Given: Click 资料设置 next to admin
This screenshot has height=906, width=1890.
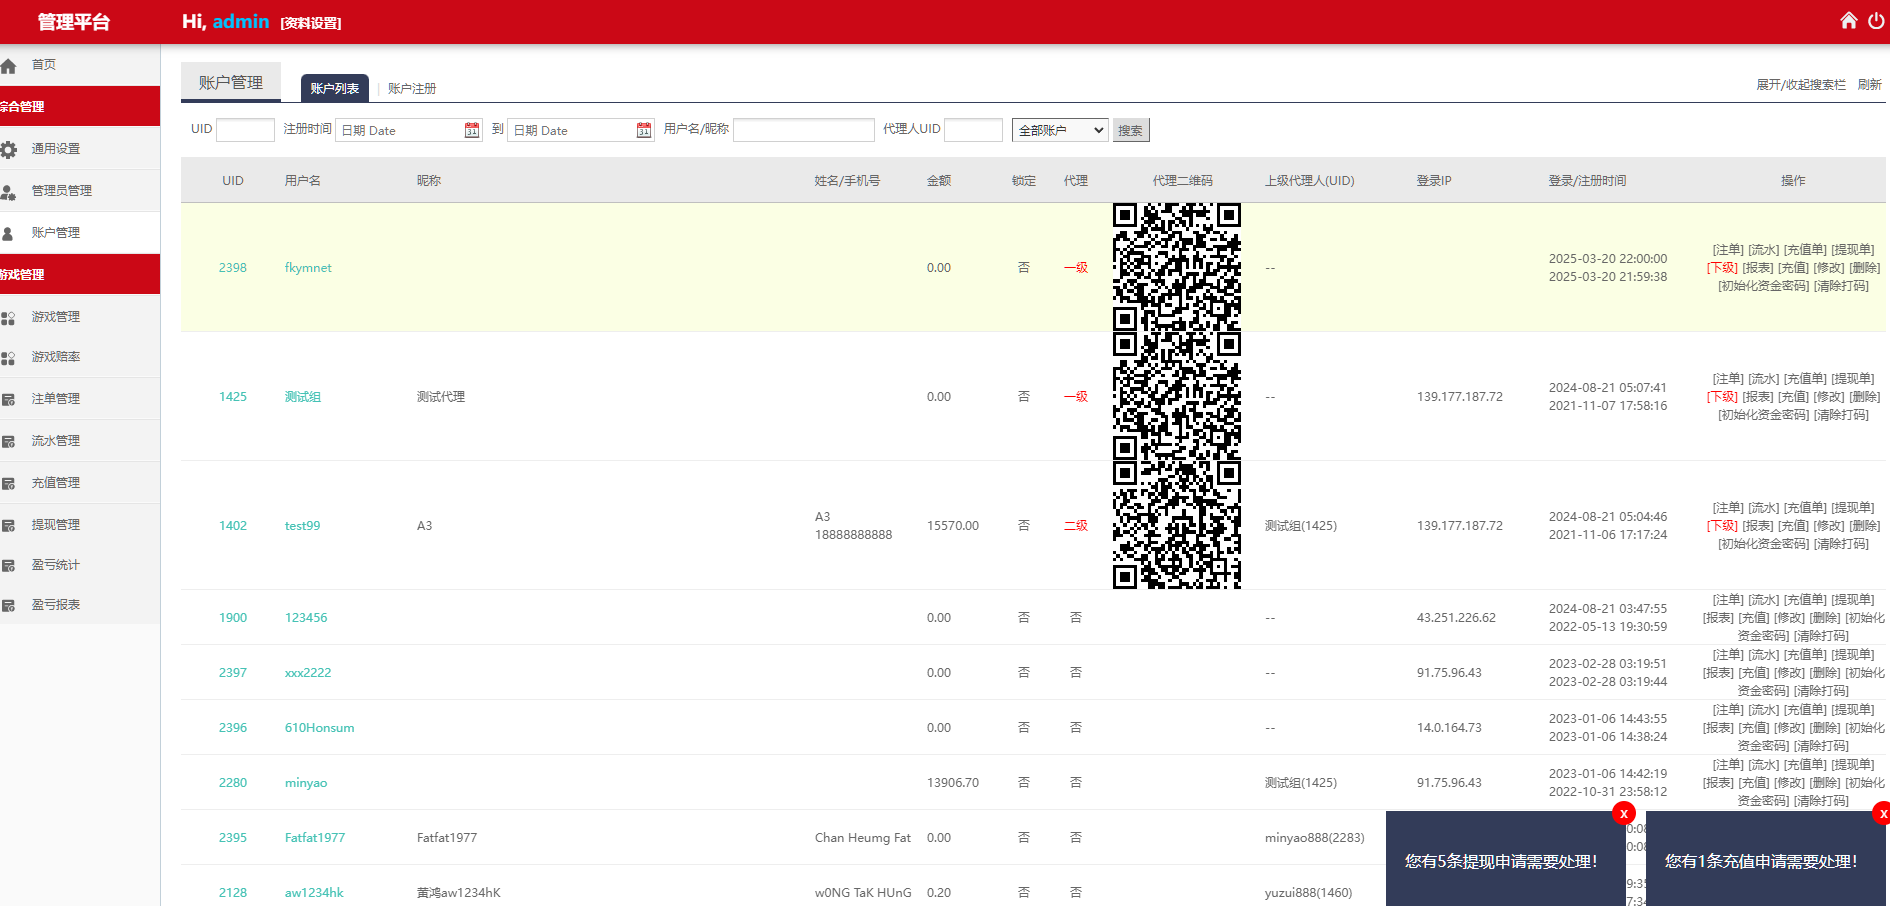Looking at the screenshot, I should point(311,23).
